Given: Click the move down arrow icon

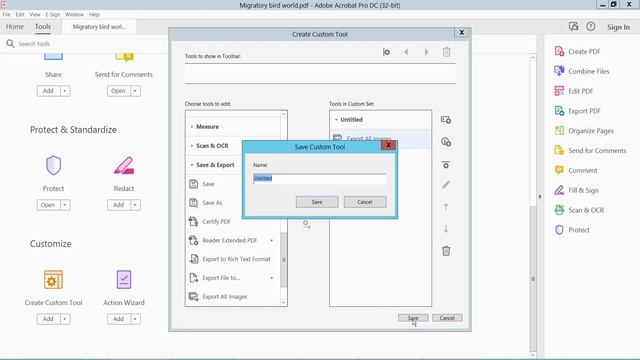Looking at the screenshot, I should (446, 229).
